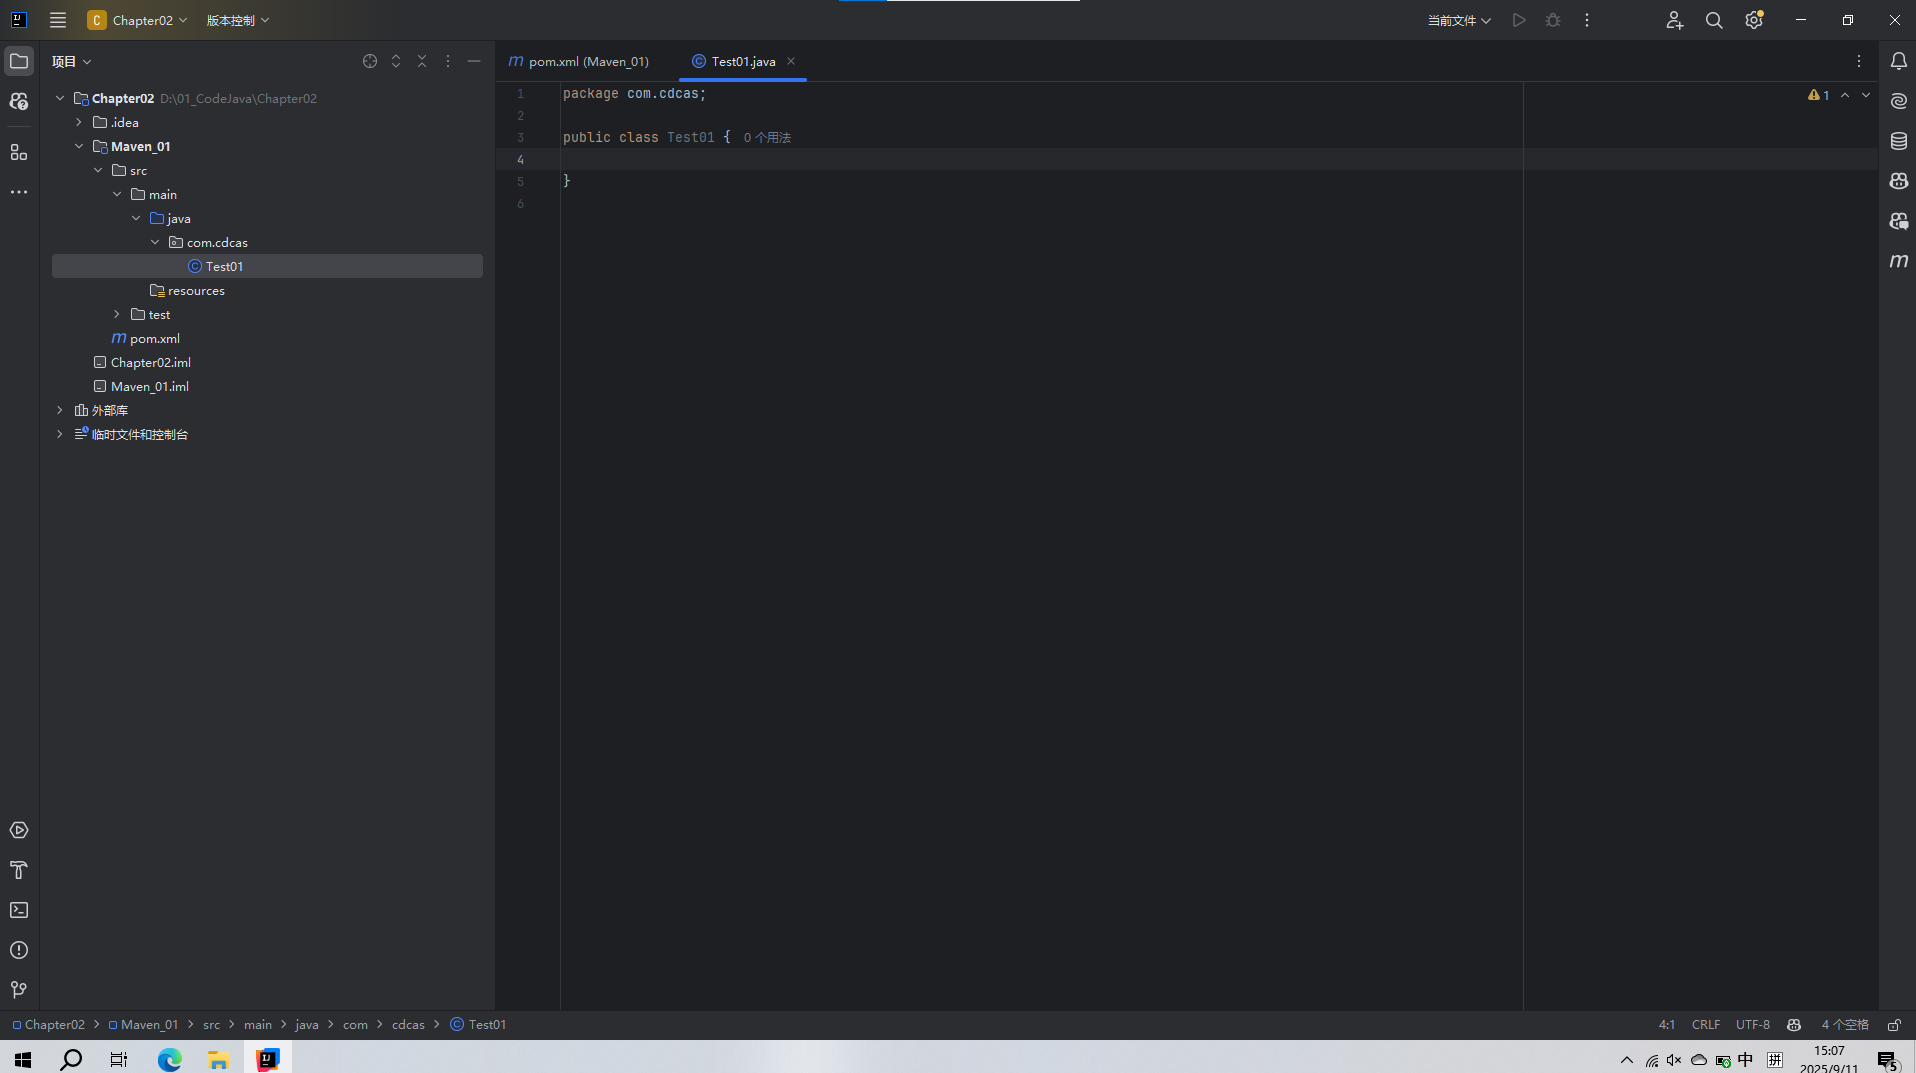1916x1073 pixels.
Task: Open editor tabs options menu
Action: 1859,61
